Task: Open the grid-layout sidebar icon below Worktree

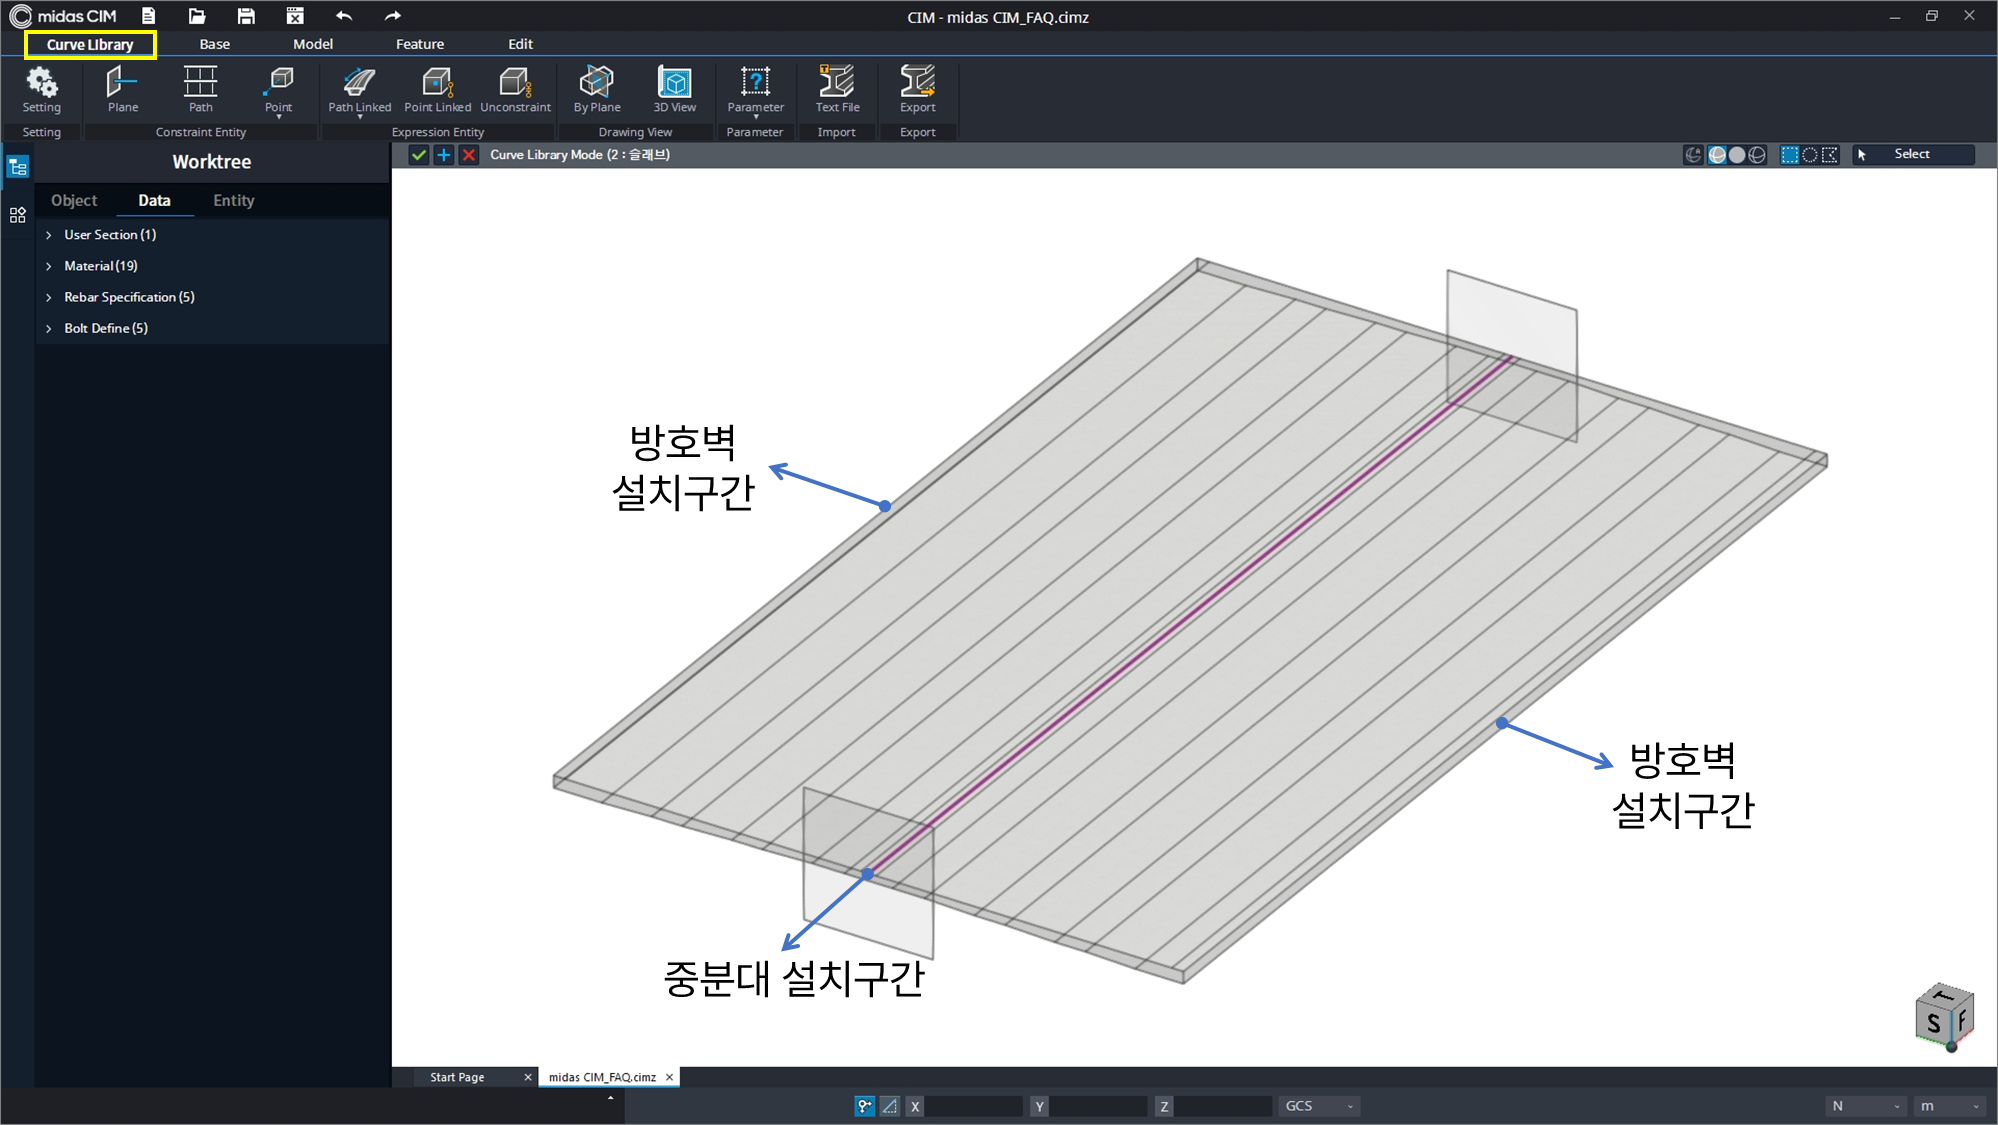Action: point(18,215)
